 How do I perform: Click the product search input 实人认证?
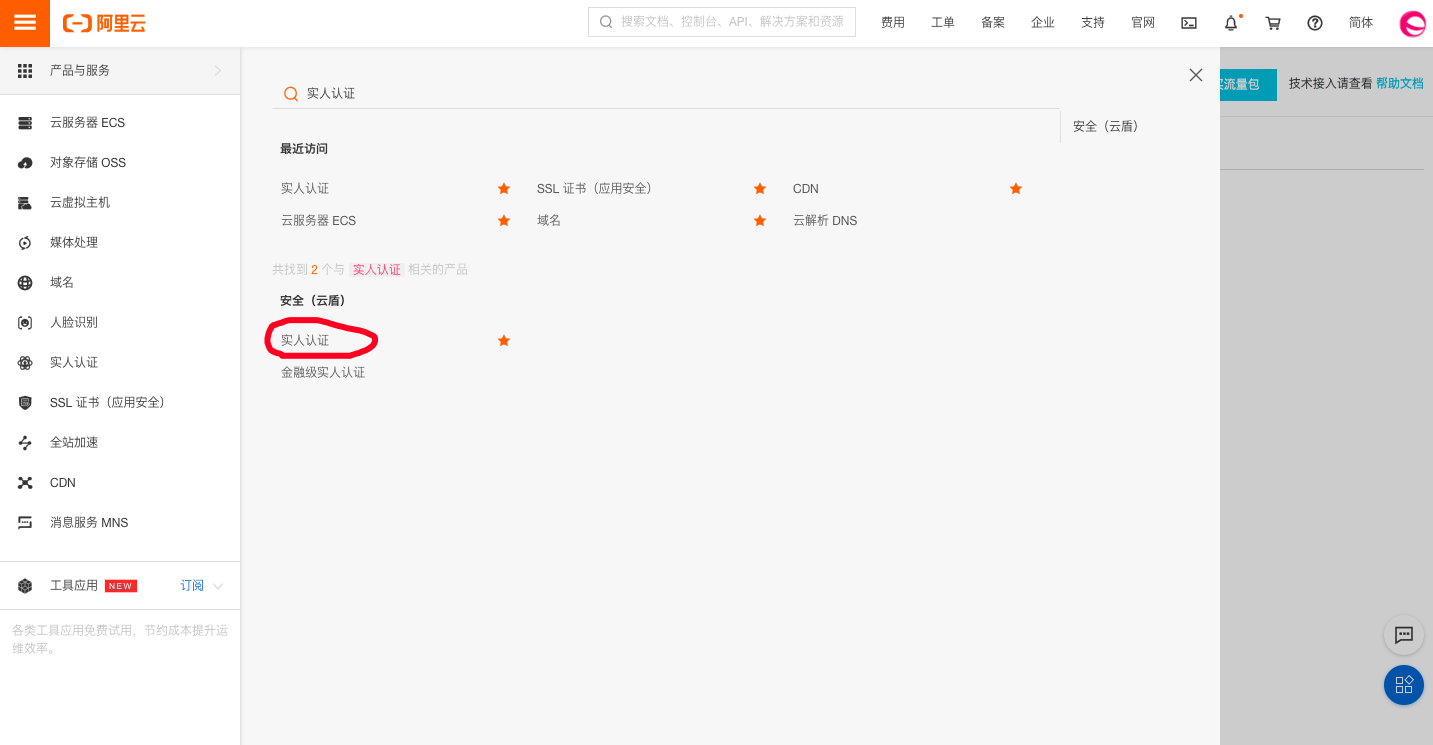pyautogui.click(x=665, y=93)
